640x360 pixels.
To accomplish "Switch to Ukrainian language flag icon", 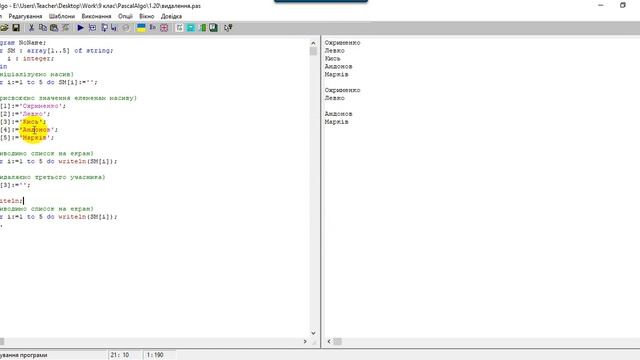I will point(141,28).
